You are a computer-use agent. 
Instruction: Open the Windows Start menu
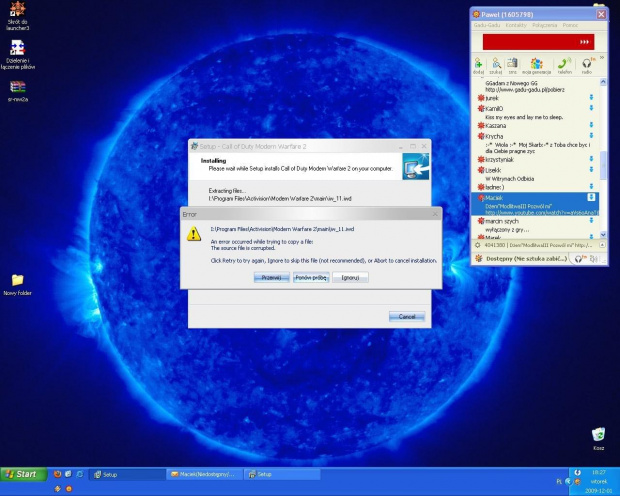pos(24,474)
